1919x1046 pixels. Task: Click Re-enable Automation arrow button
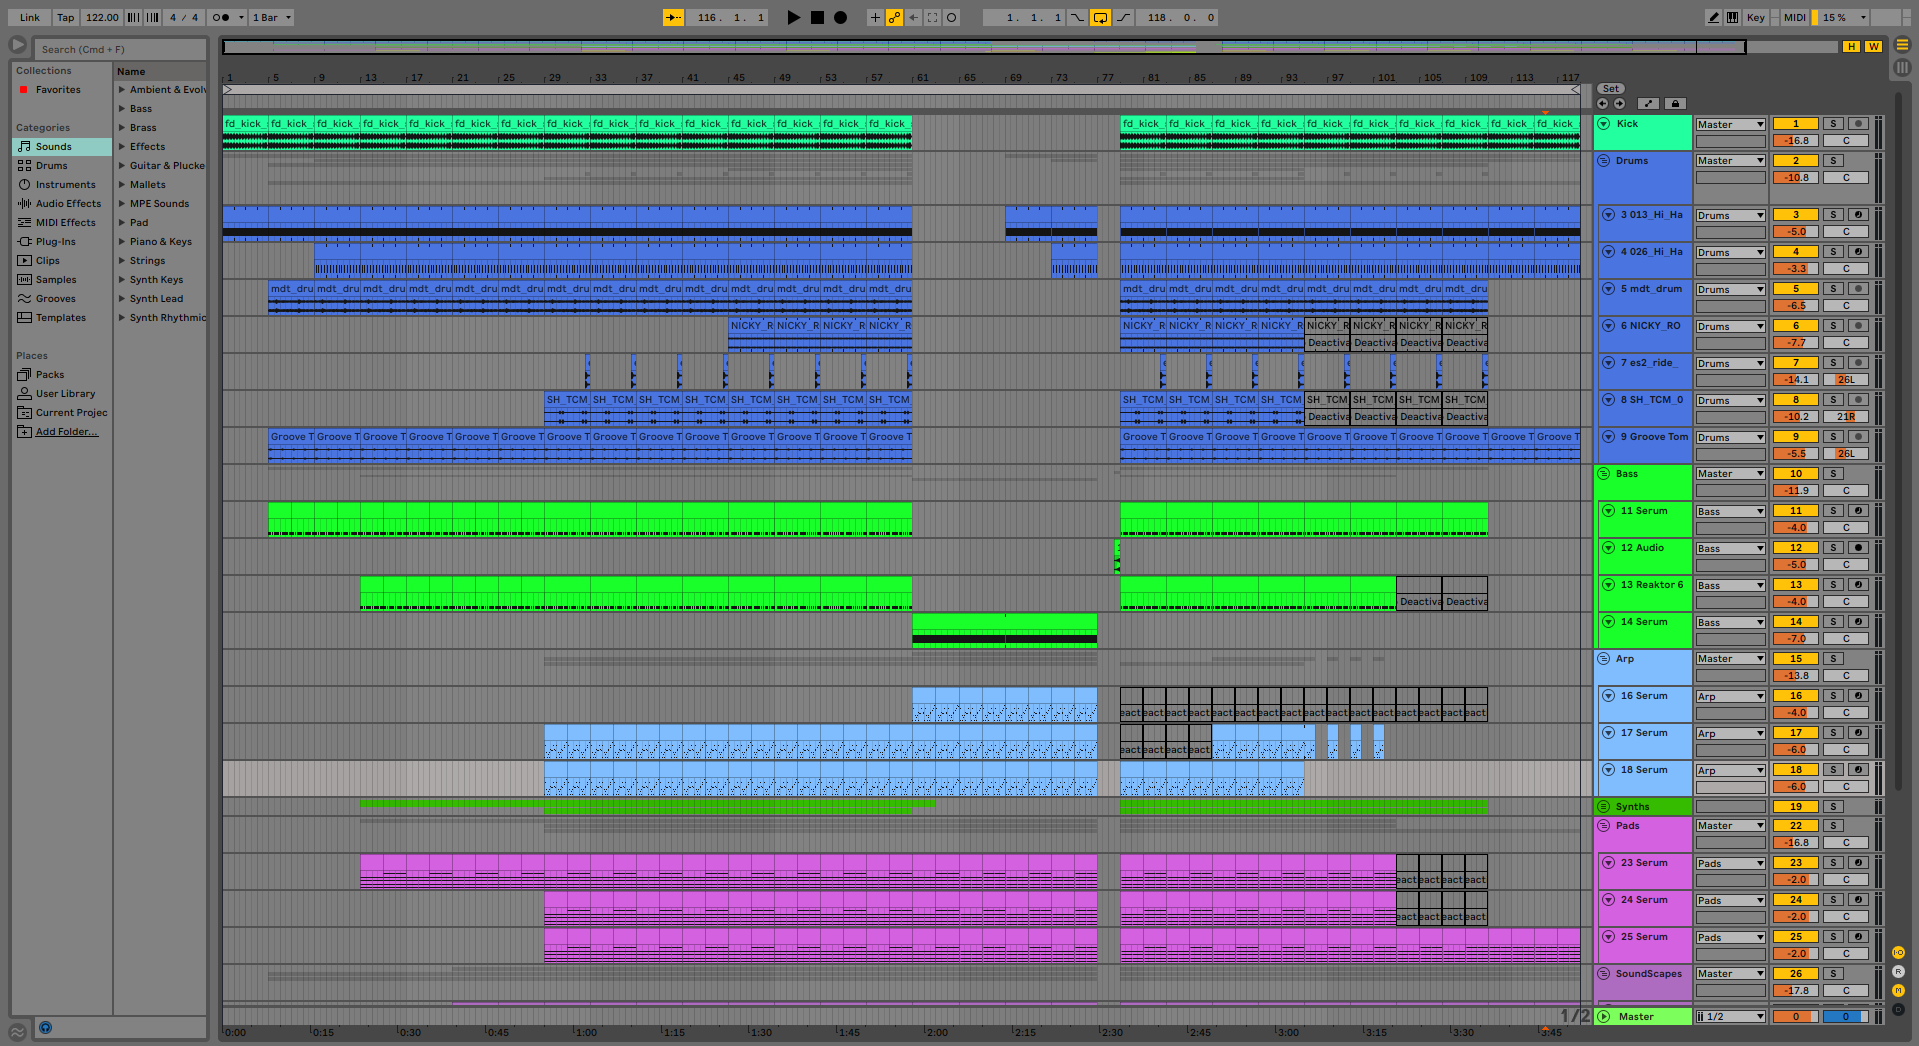click(x=913, y=17)
